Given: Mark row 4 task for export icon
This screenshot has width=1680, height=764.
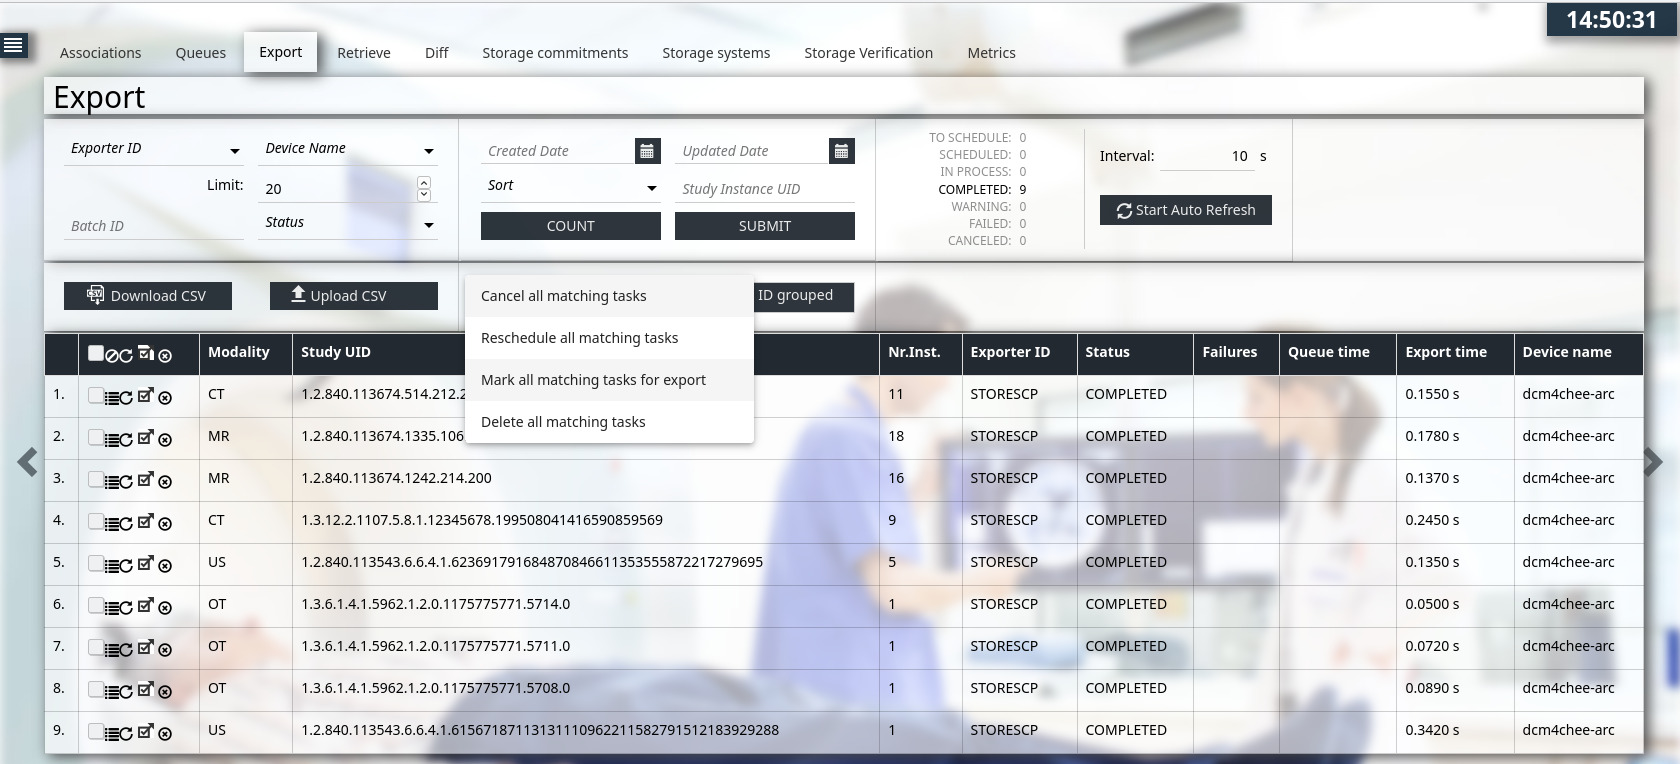Looking at the screenshot, I should pos(146,521).
